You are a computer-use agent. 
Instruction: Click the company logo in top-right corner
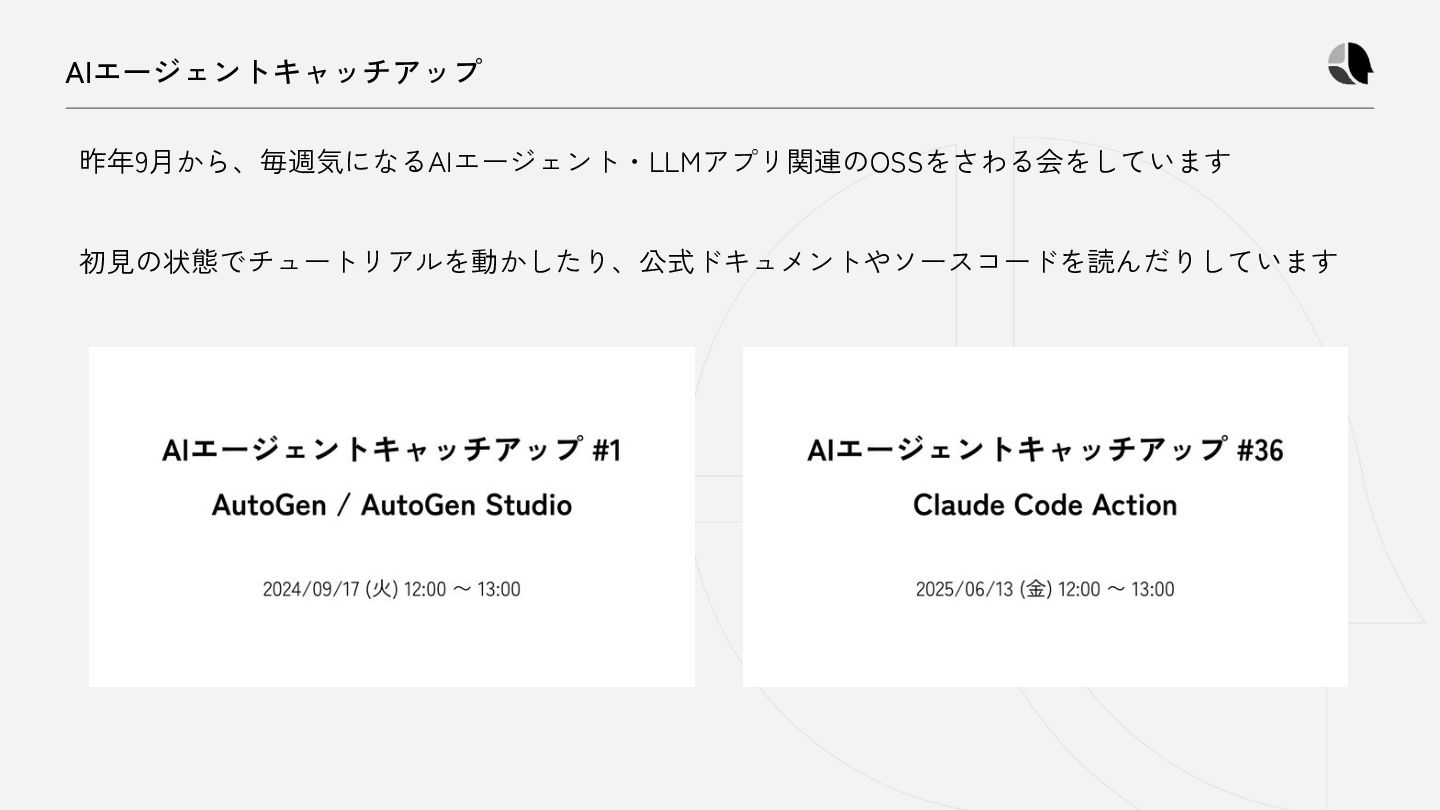click(x=1350, y=64)
